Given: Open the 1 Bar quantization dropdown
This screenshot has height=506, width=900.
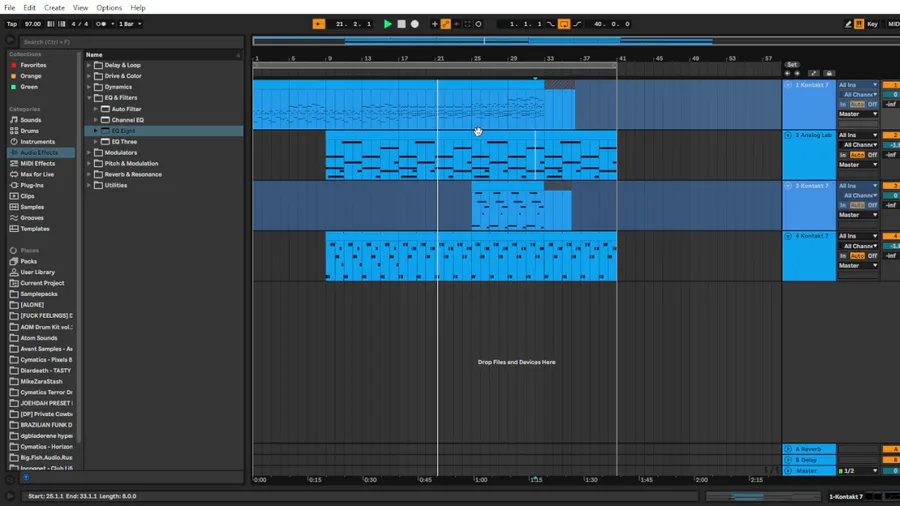Looking at the screenshot, I should pos(130,24).
